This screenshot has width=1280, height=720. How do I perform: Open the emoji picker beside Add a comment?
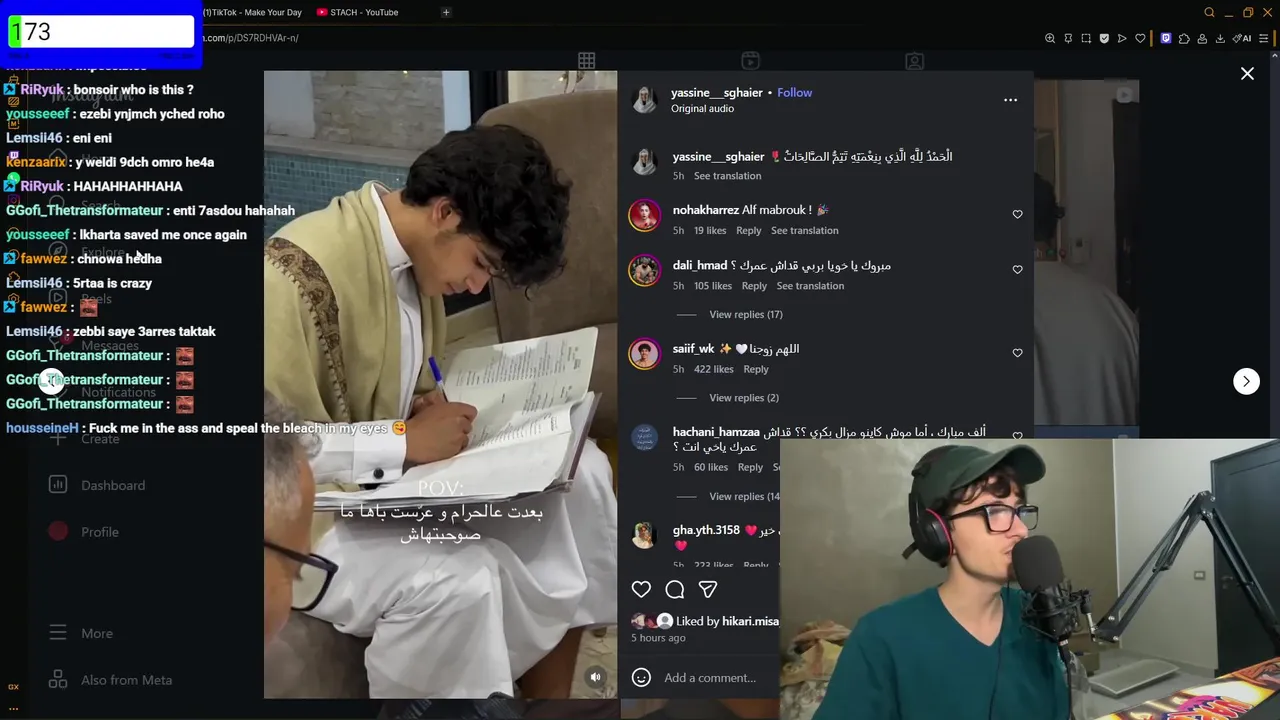pos(641,678)
